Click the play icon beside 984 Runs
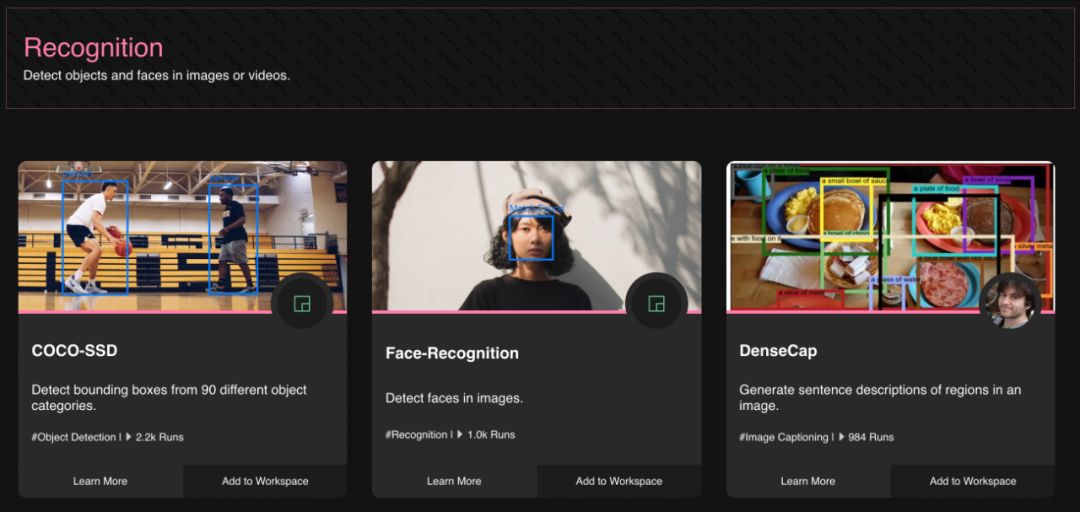1080x512 pixels. point(841,437)
